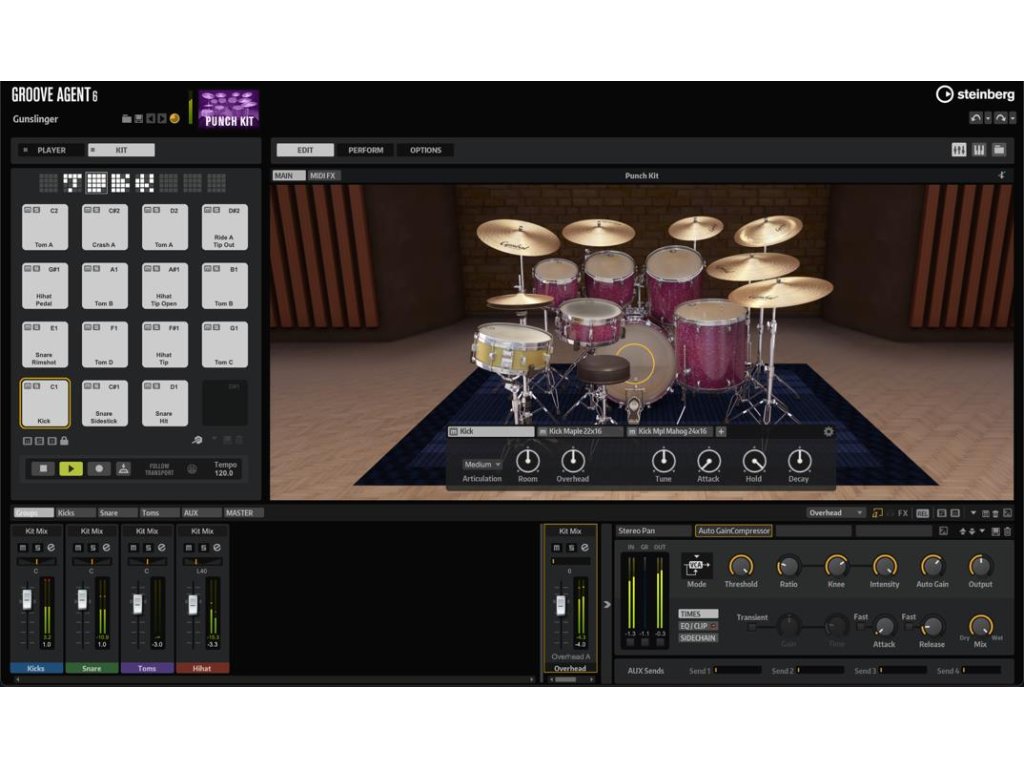This screenshot has height=768, width=1024.
Task: Click the Record button in pattern transport
Action: point(99,468)
